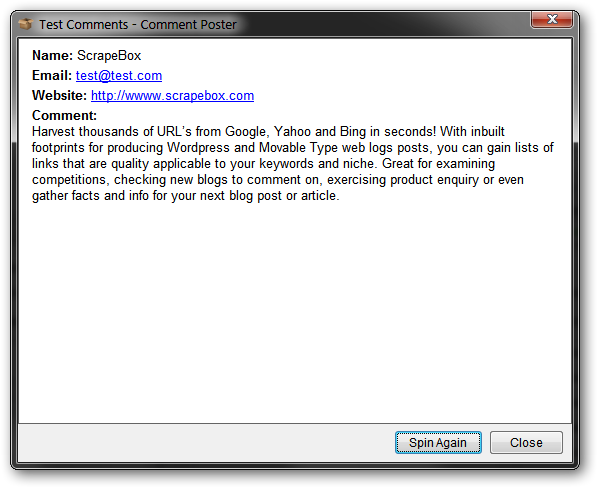The height and width of the screenshot is (488, 598).
Task: Select the bold Name: label
Action: (x=52, y=56)
